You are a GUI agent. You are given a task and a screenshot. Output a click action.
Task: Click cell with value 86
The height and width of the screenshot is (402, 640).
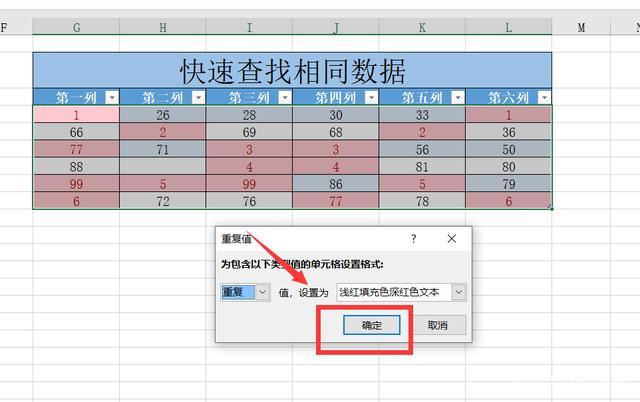[336, 184]
